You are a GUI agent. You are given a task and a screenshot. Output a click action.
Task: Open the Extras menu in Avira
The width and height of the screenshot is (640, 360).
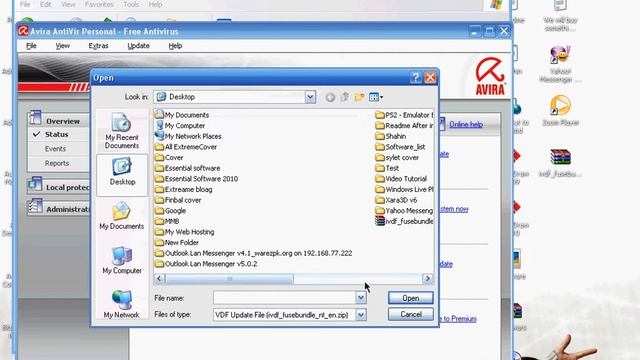tap(98, 46)
